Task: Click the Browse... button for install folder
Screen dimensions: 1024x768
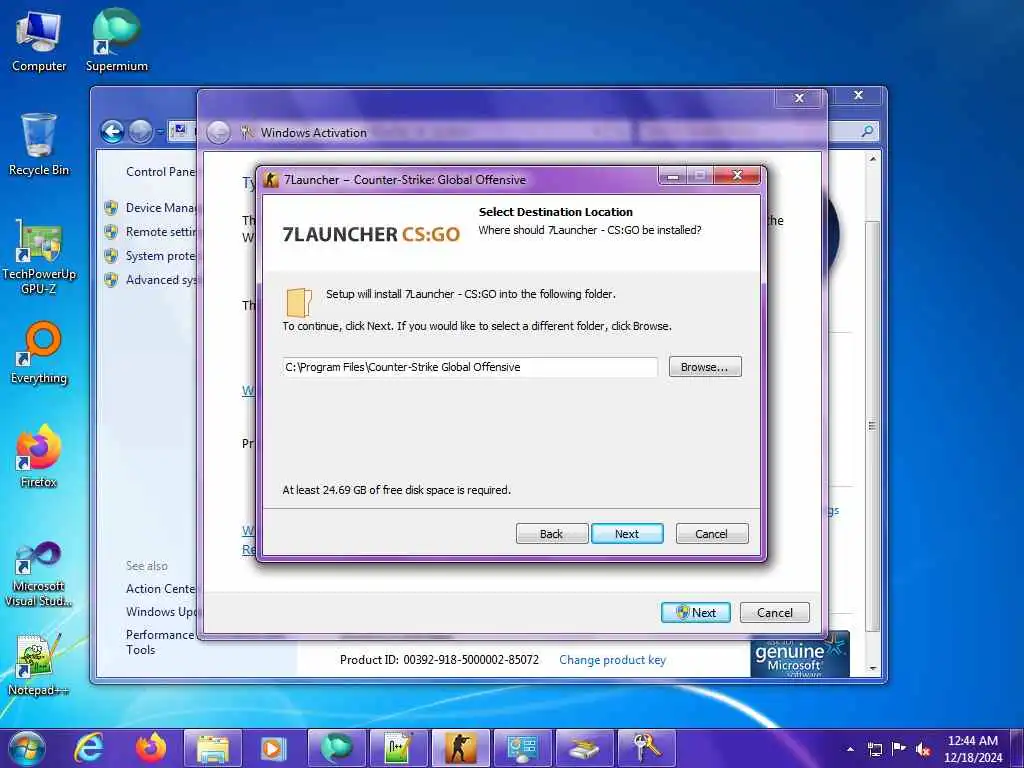Action: [705, 367]
